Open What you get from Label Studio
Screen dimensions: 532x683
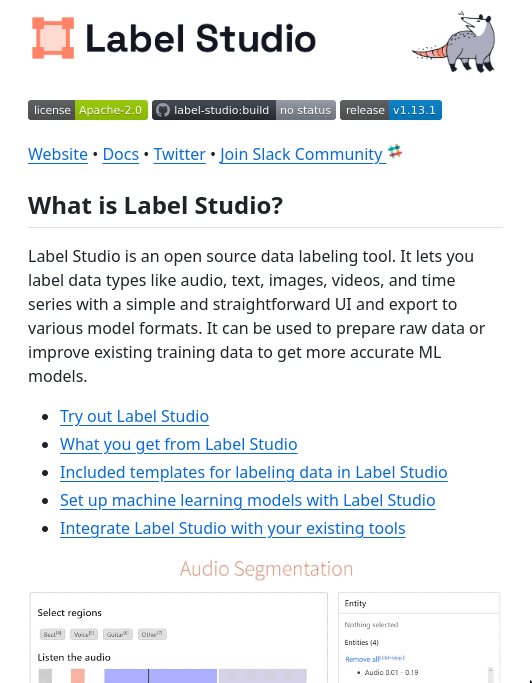pos(179,444)
